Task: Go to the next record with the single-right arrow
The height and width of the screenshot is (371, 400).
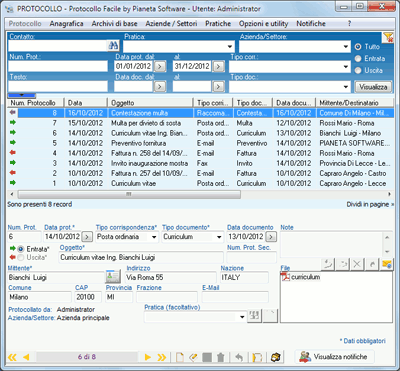Action: pyautogui.click(x=148, y=357)
